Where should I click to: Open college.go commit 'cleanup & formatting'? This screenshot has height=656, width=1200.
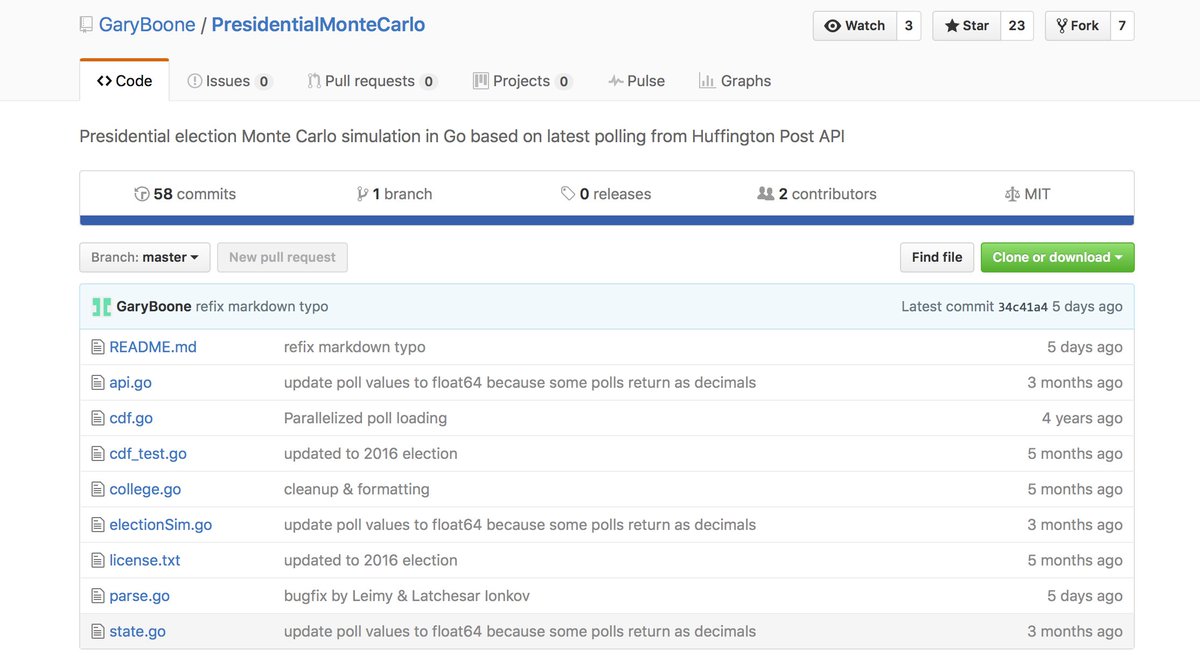point(356,489)
